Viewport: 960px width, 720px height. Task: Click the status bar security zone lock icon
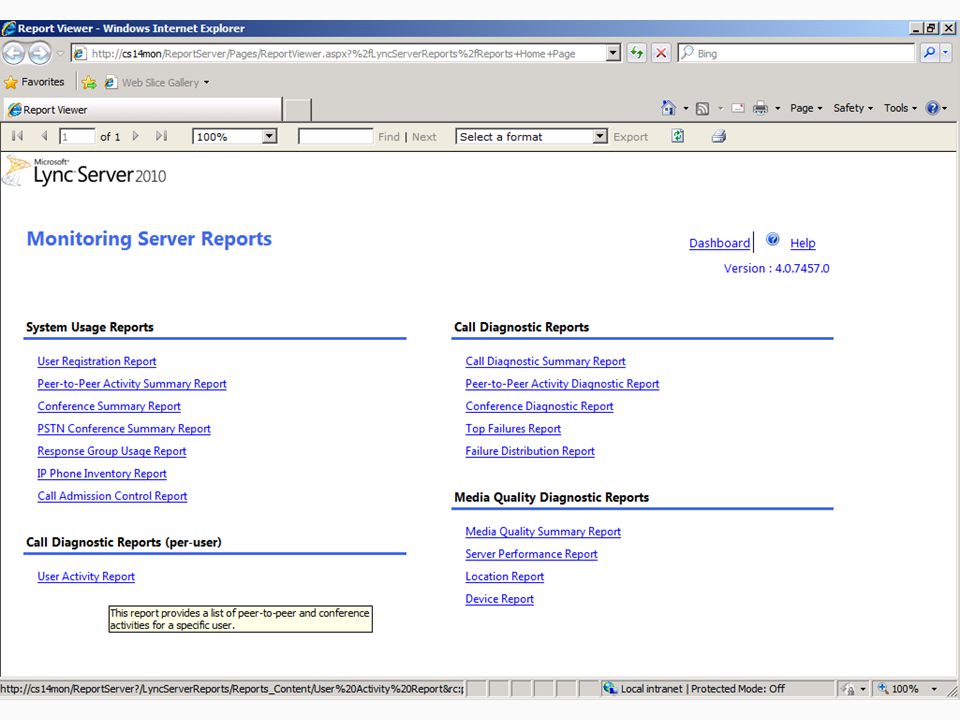[x=849, y=689]
